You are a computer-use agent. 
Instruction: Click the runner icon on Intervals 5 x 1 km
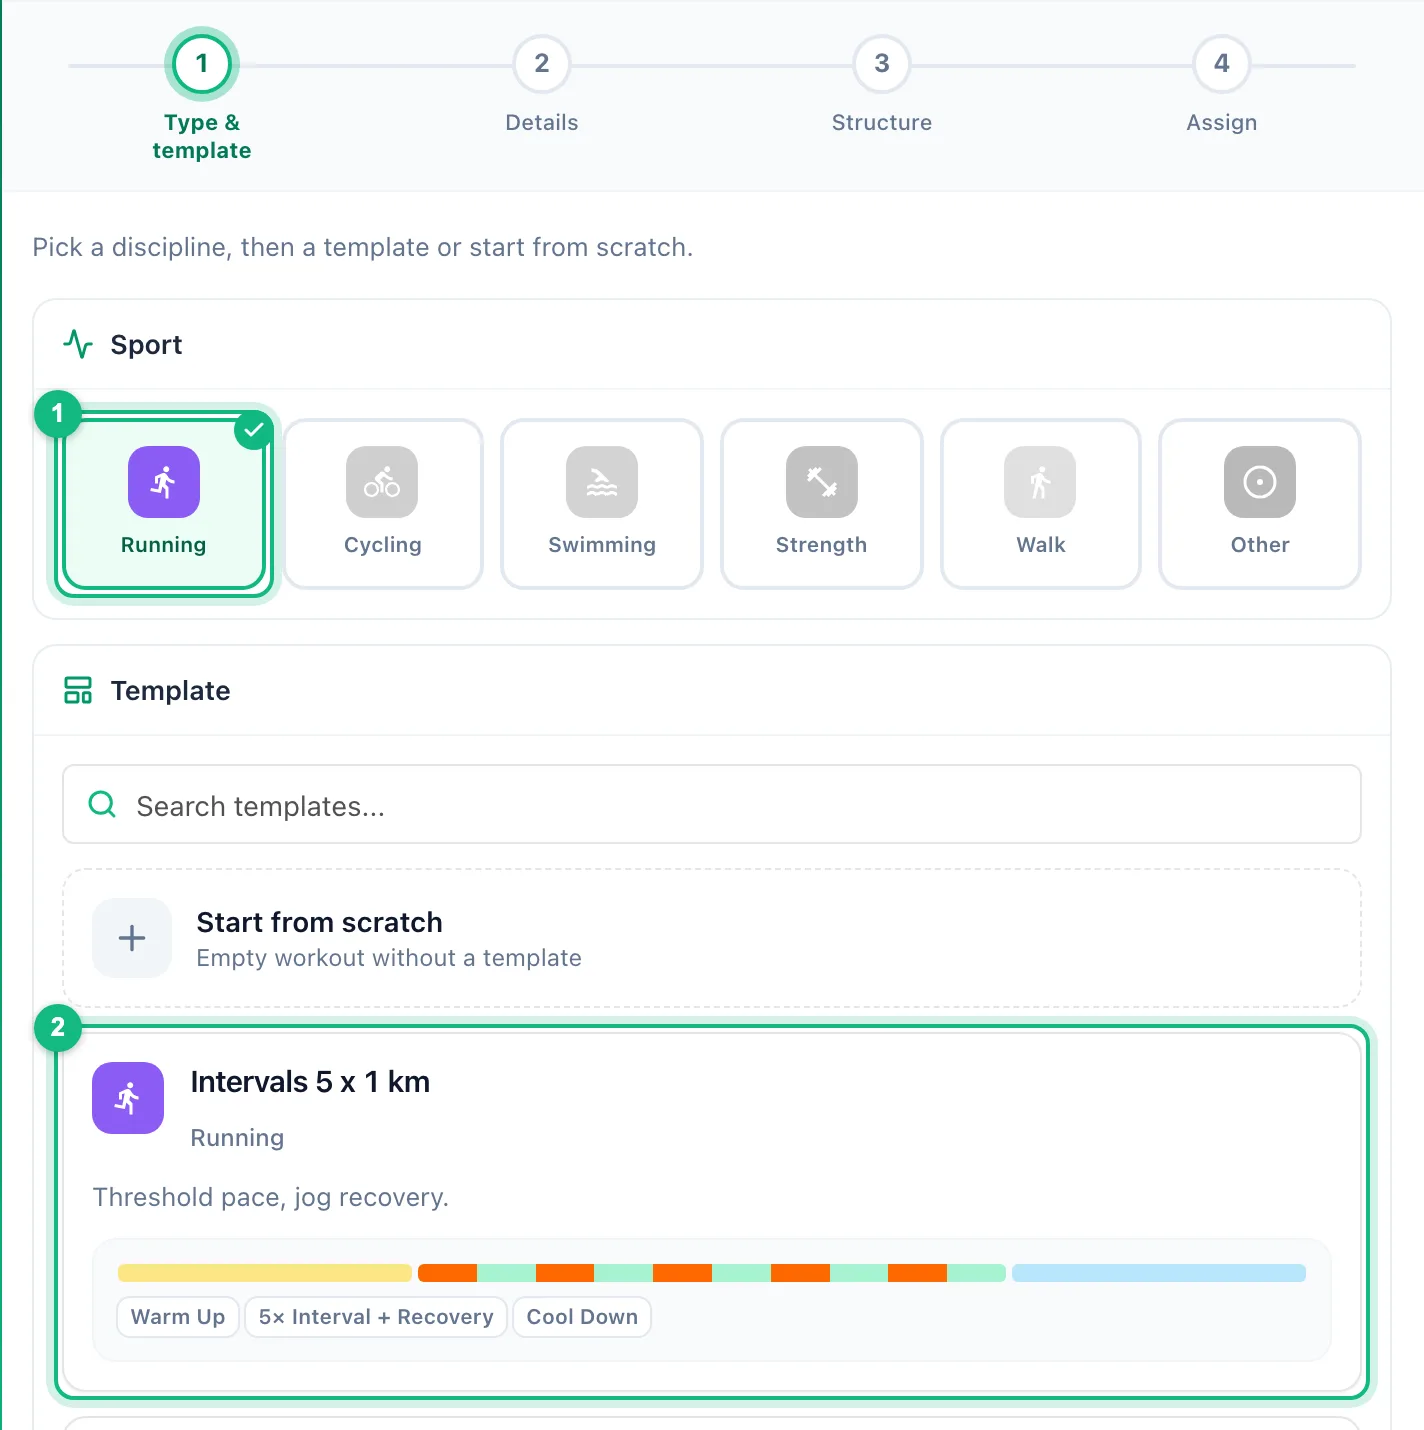point(128,1098)
